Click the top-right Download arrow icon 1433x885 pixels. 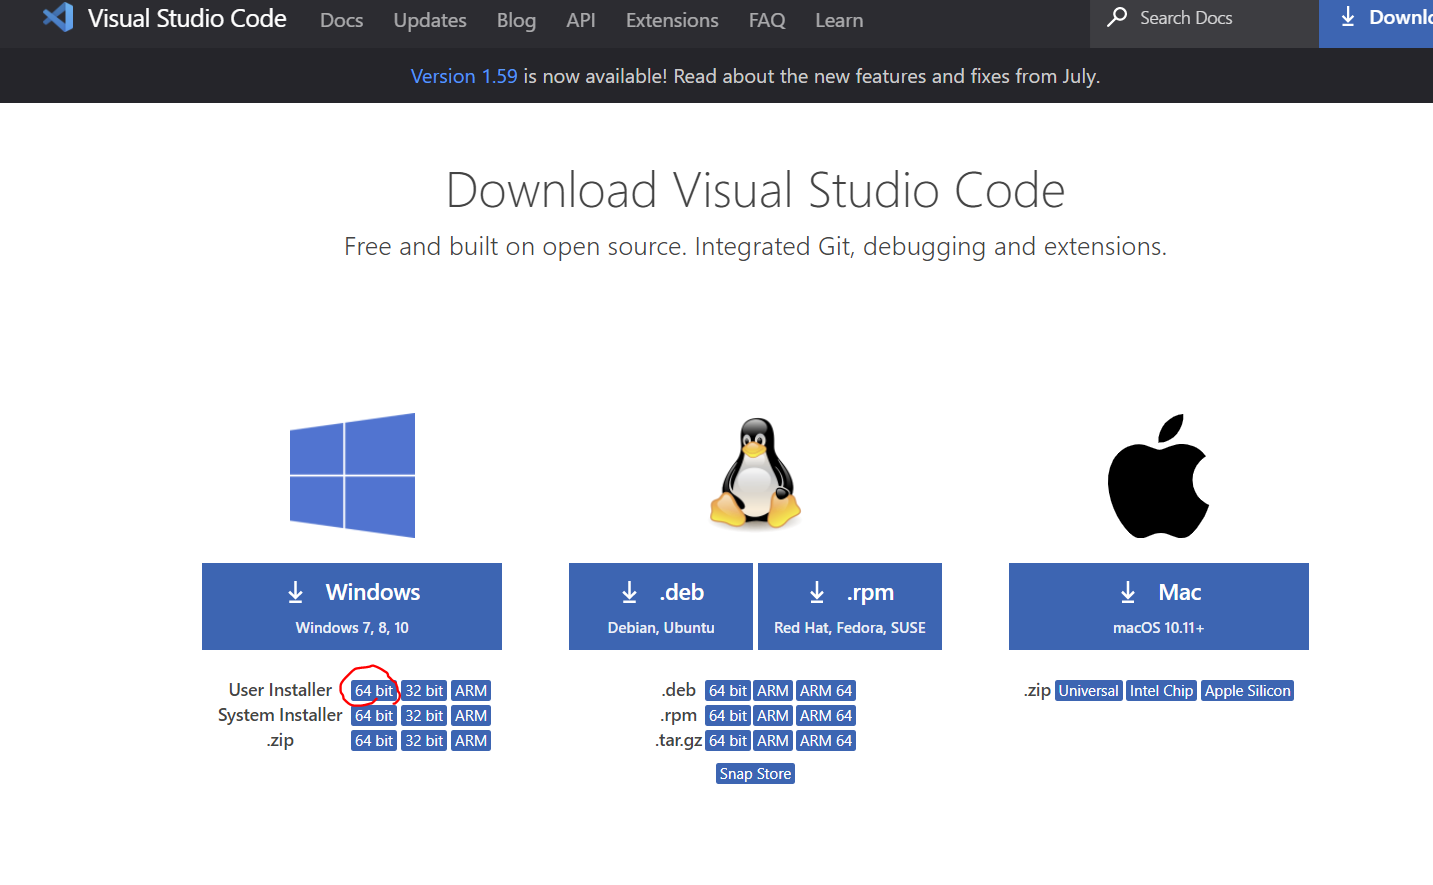pos(1348,17)
